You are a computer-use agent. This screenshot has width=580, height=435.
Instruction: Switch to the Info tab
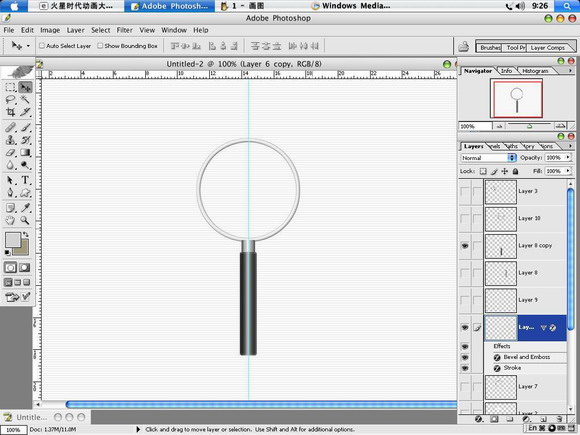pyautogui.click(x=506, y=71)
